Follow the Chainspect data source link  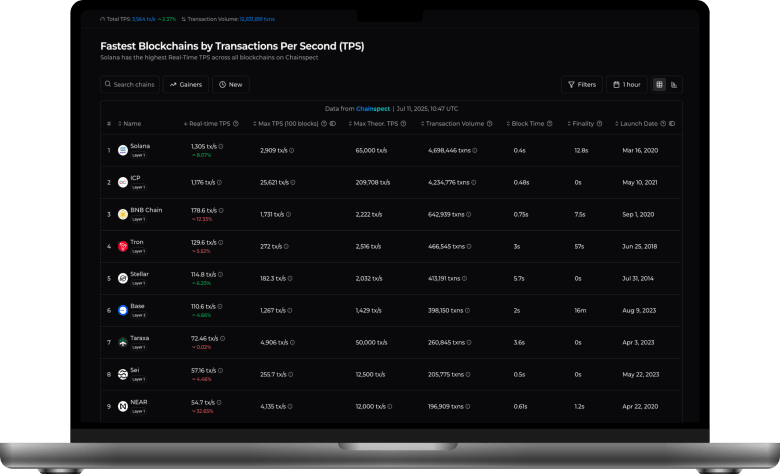click(373, 109)
